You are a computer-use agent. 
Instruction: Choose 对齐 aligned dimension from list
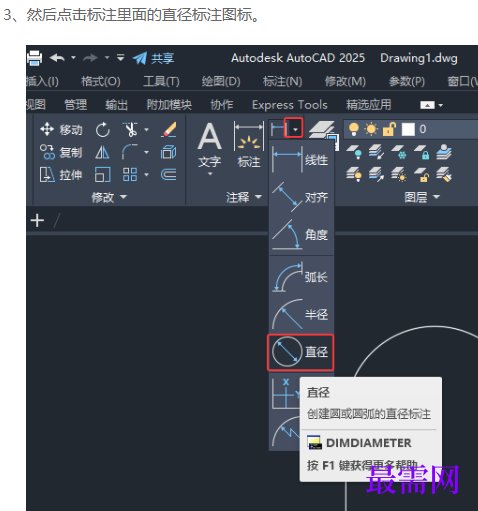[x=301, y=197]
